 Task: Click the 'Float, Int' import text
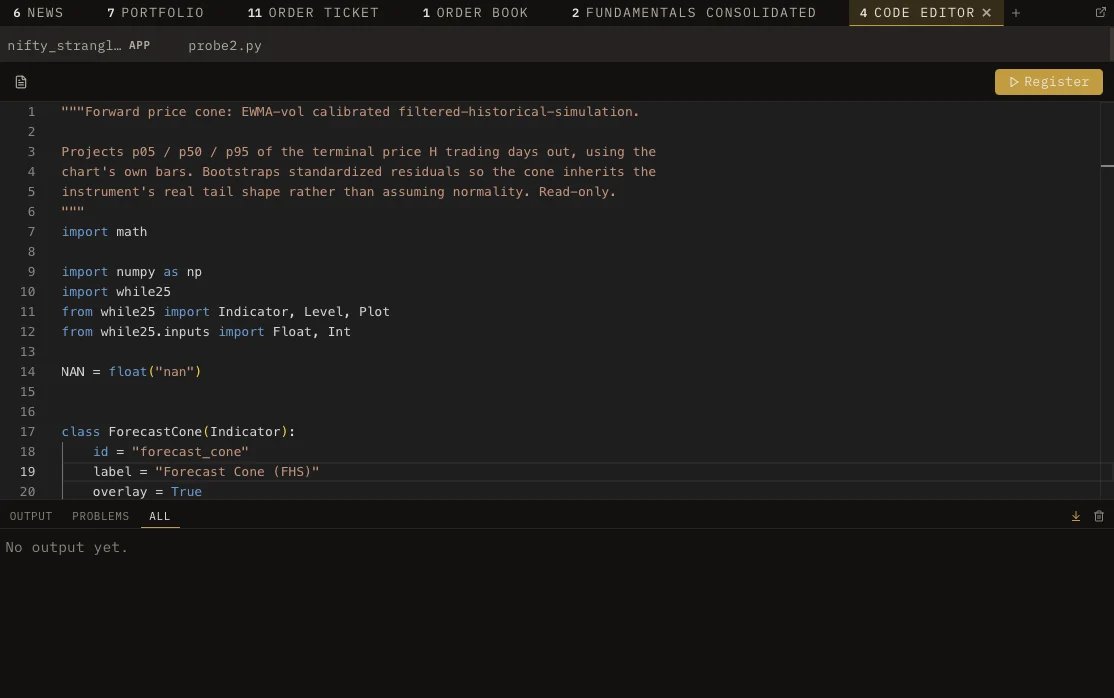[x=311, y=331]
